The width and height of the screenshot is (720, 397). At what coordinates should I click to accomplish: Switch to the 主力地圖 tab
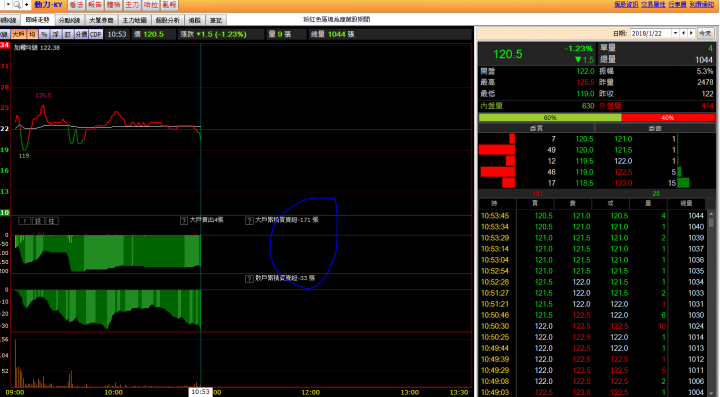coord(135,20)
